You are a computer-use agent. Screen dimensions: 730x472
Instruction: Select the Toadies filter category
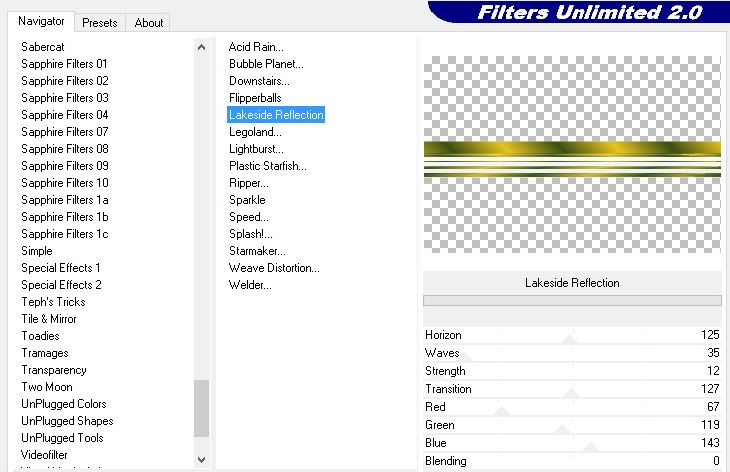click(x=41, y=336)
